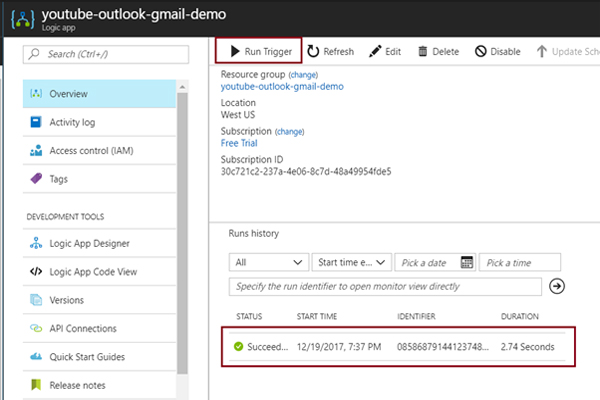Click the calendar icon in date picker
The height and width of the screenshot is (400, 600).
[x=466, y=262]
